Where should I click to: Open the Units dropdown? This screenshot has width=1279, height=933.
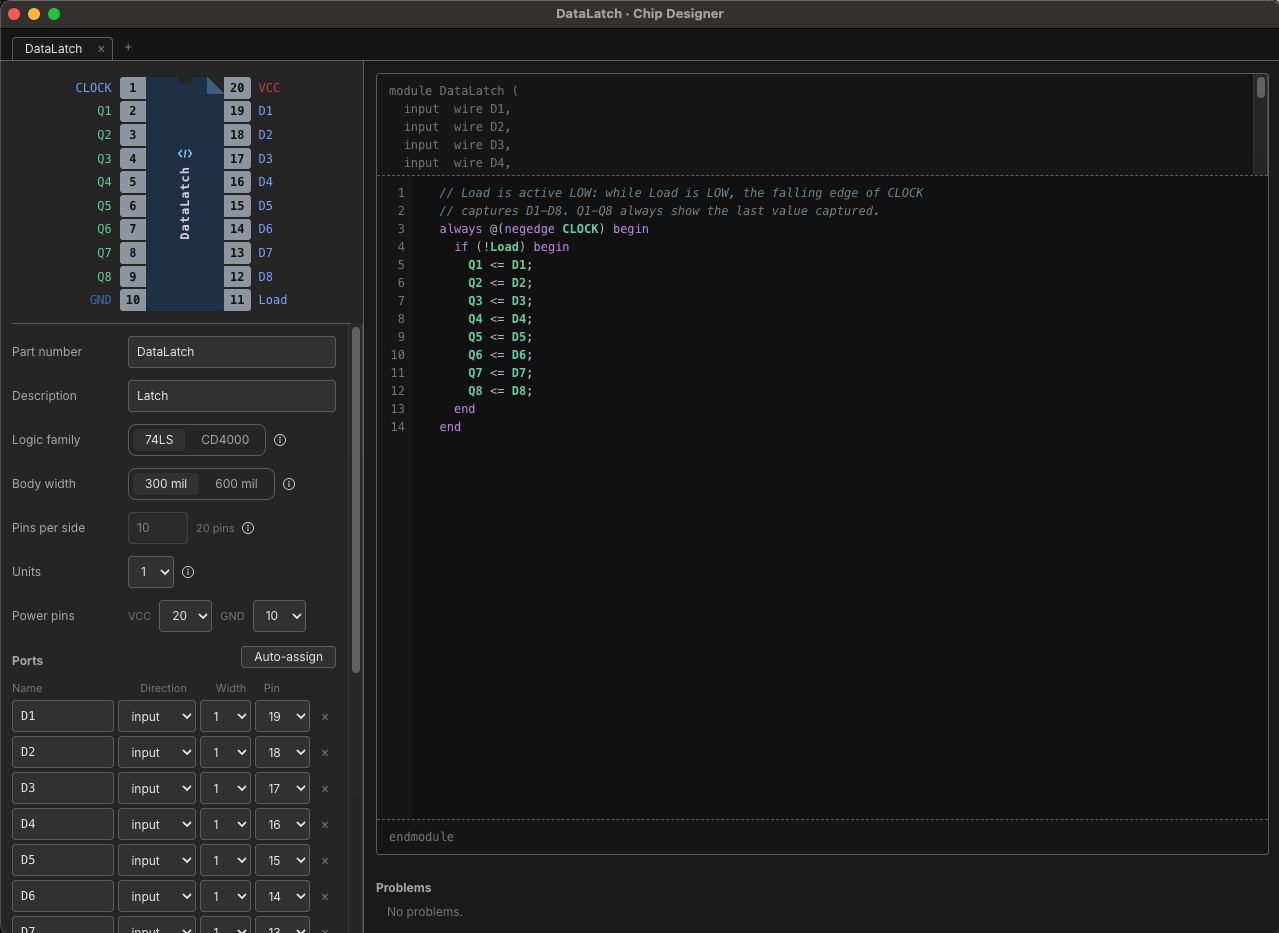pos(151,572)
